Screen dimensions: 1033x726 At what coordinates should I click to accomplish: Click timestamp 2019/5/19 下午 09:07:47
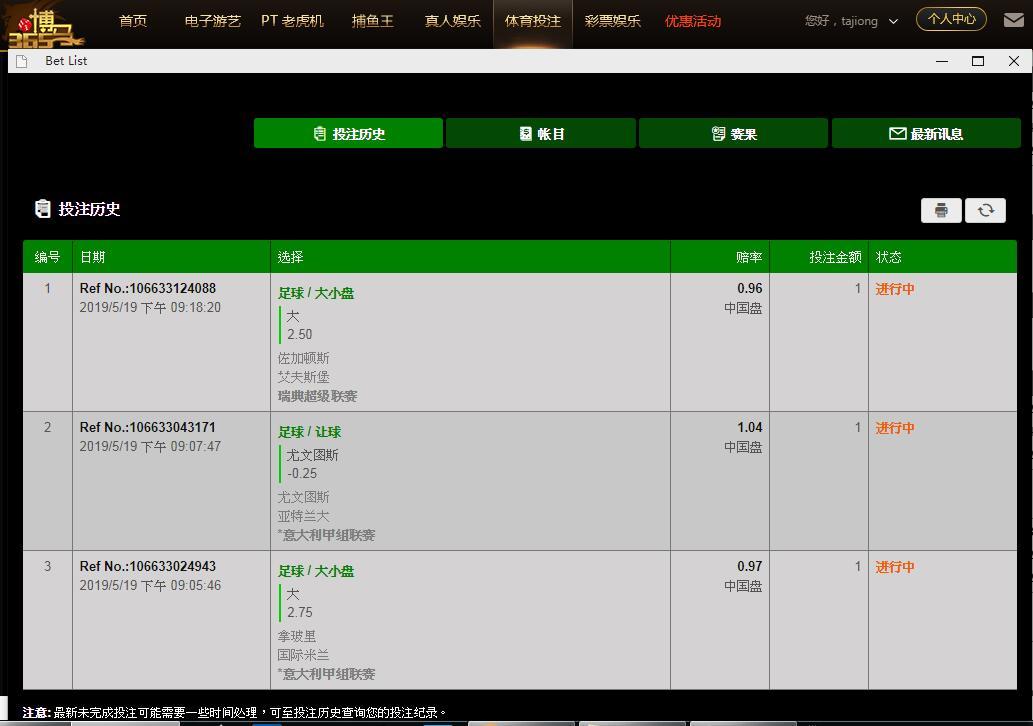click(150, 447)
